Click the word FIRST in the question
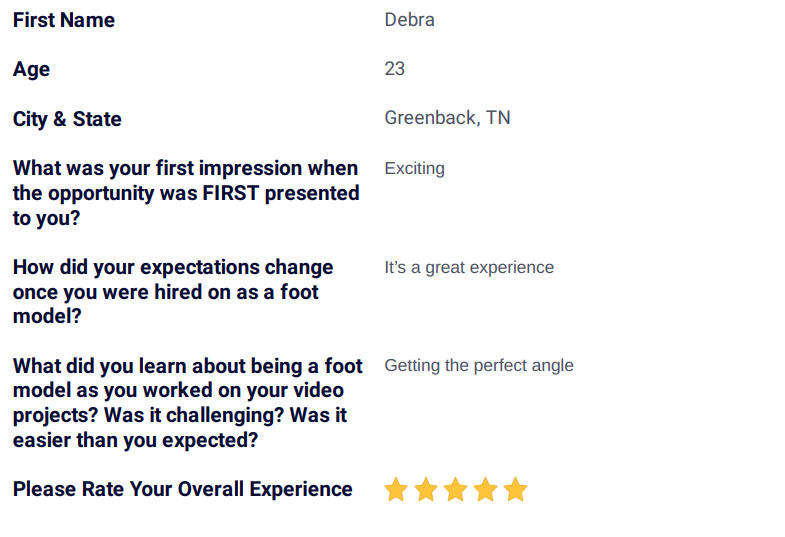The image size is (785, 537). pos(230,193)
